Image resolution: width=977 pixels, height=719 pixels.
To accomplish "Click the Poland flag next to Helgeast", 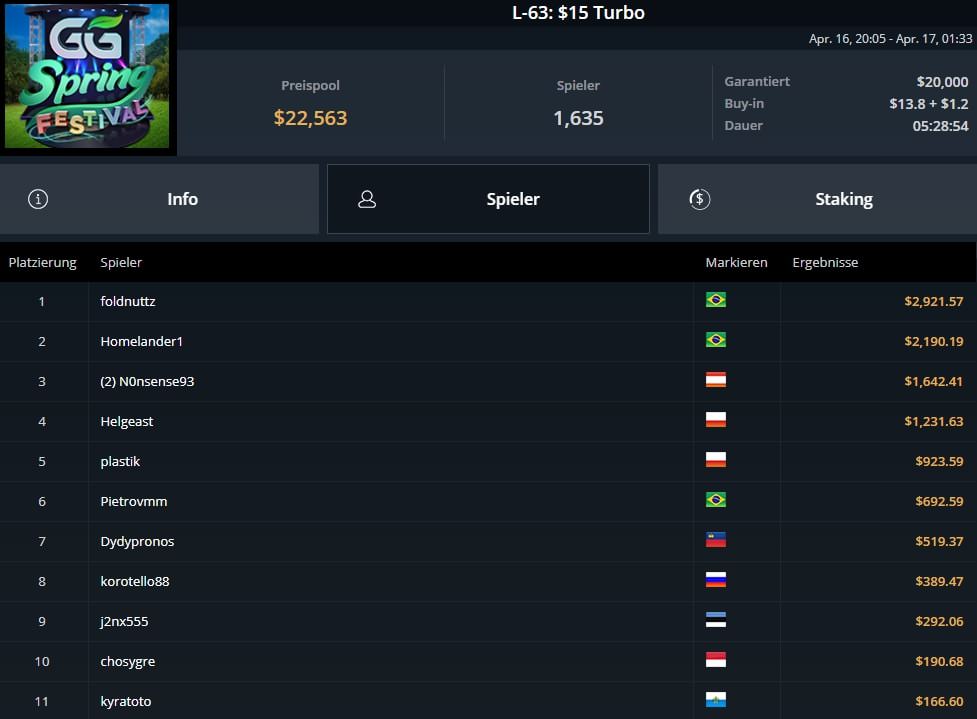I will 716,420.
